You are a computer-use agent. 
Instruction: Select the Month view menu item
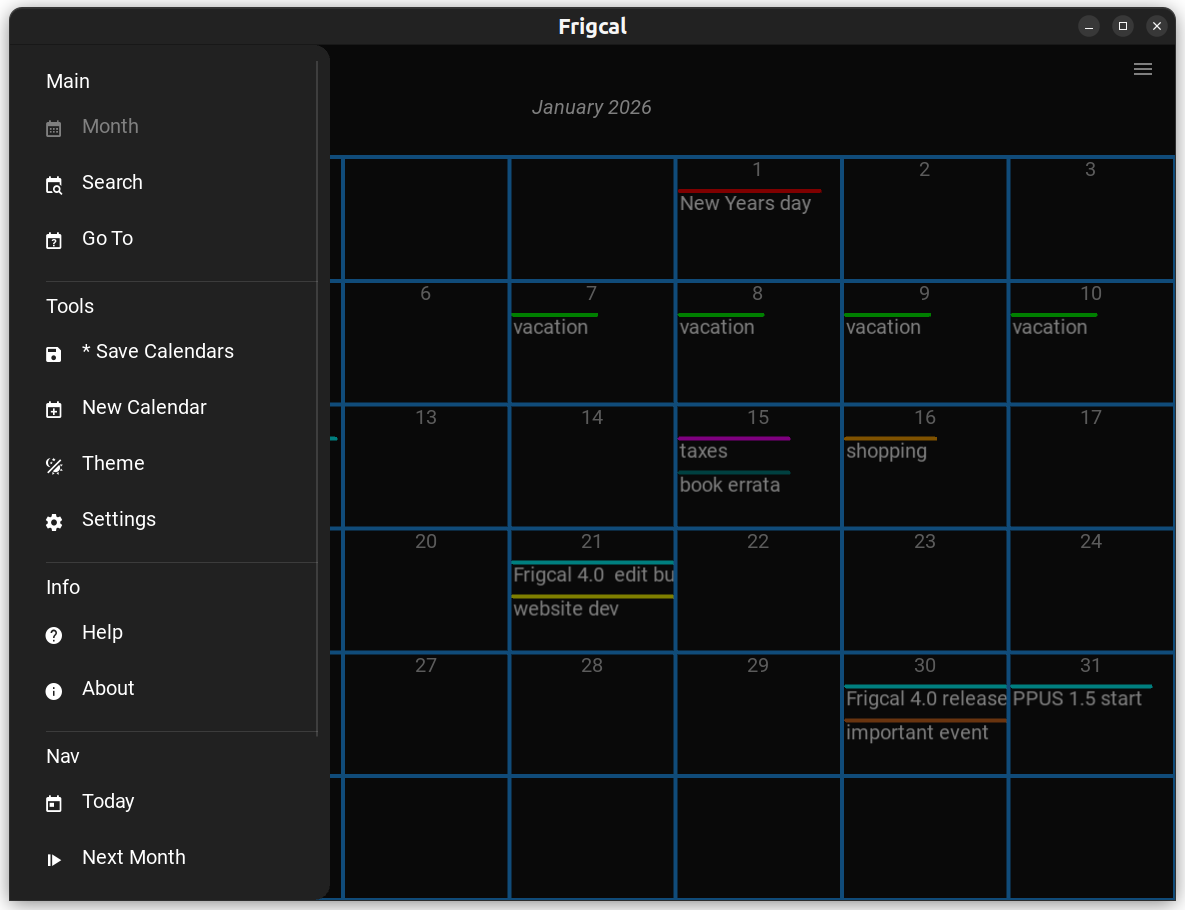(x=110, y=127)
